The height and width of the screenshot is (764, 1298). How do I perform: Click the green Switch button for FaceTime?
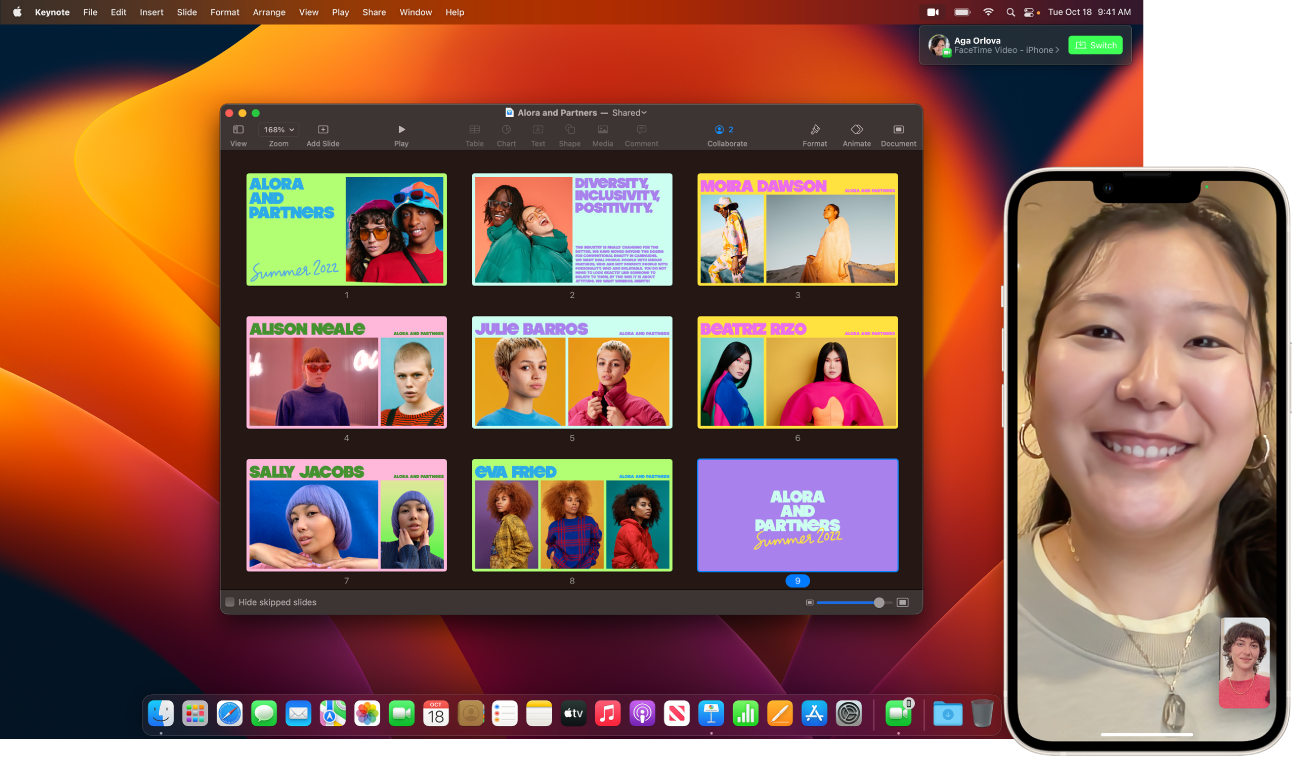[1095, 45]
